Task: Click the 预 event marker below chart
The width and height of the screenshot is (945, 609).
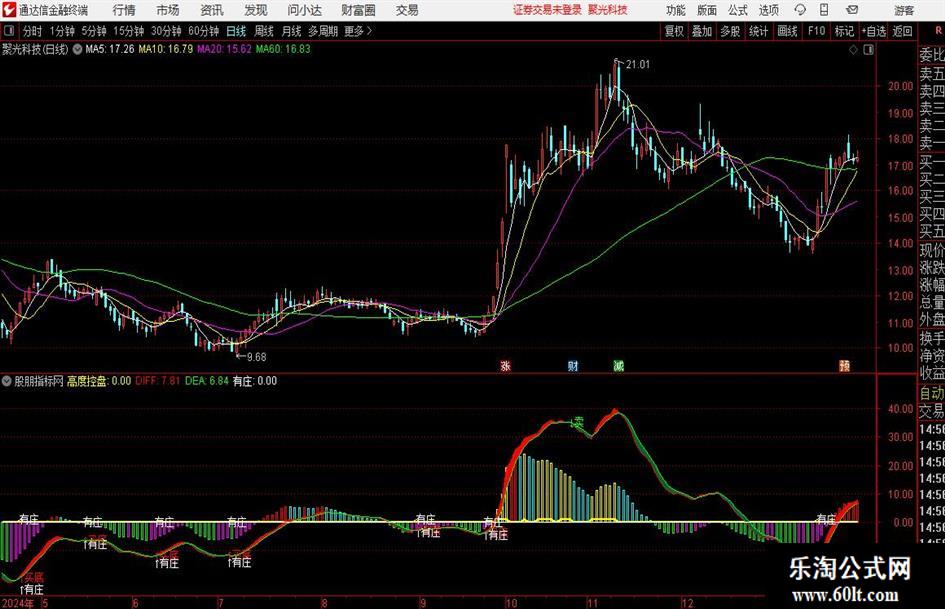Action: point(844,365)
